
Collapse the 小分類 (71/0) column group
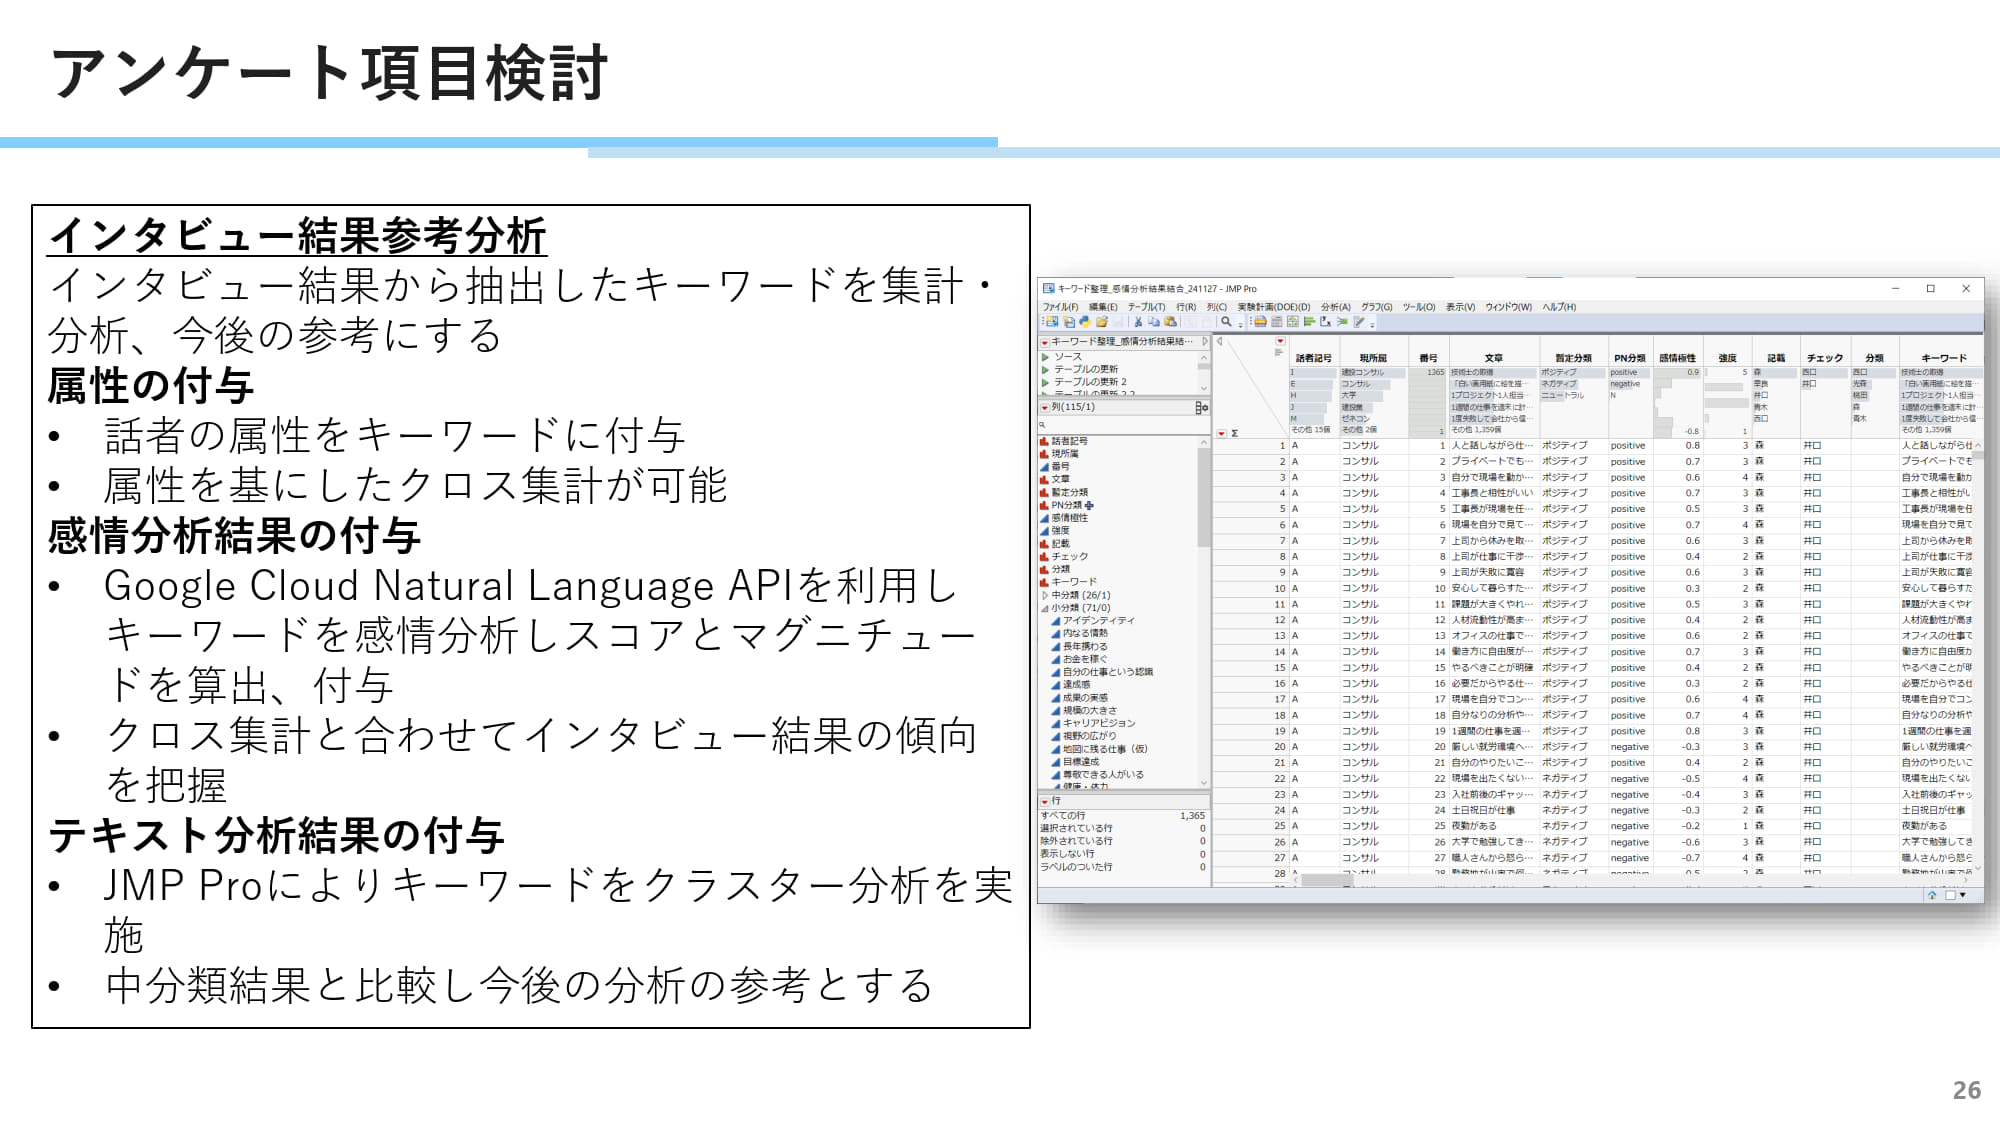point(1046,608)
